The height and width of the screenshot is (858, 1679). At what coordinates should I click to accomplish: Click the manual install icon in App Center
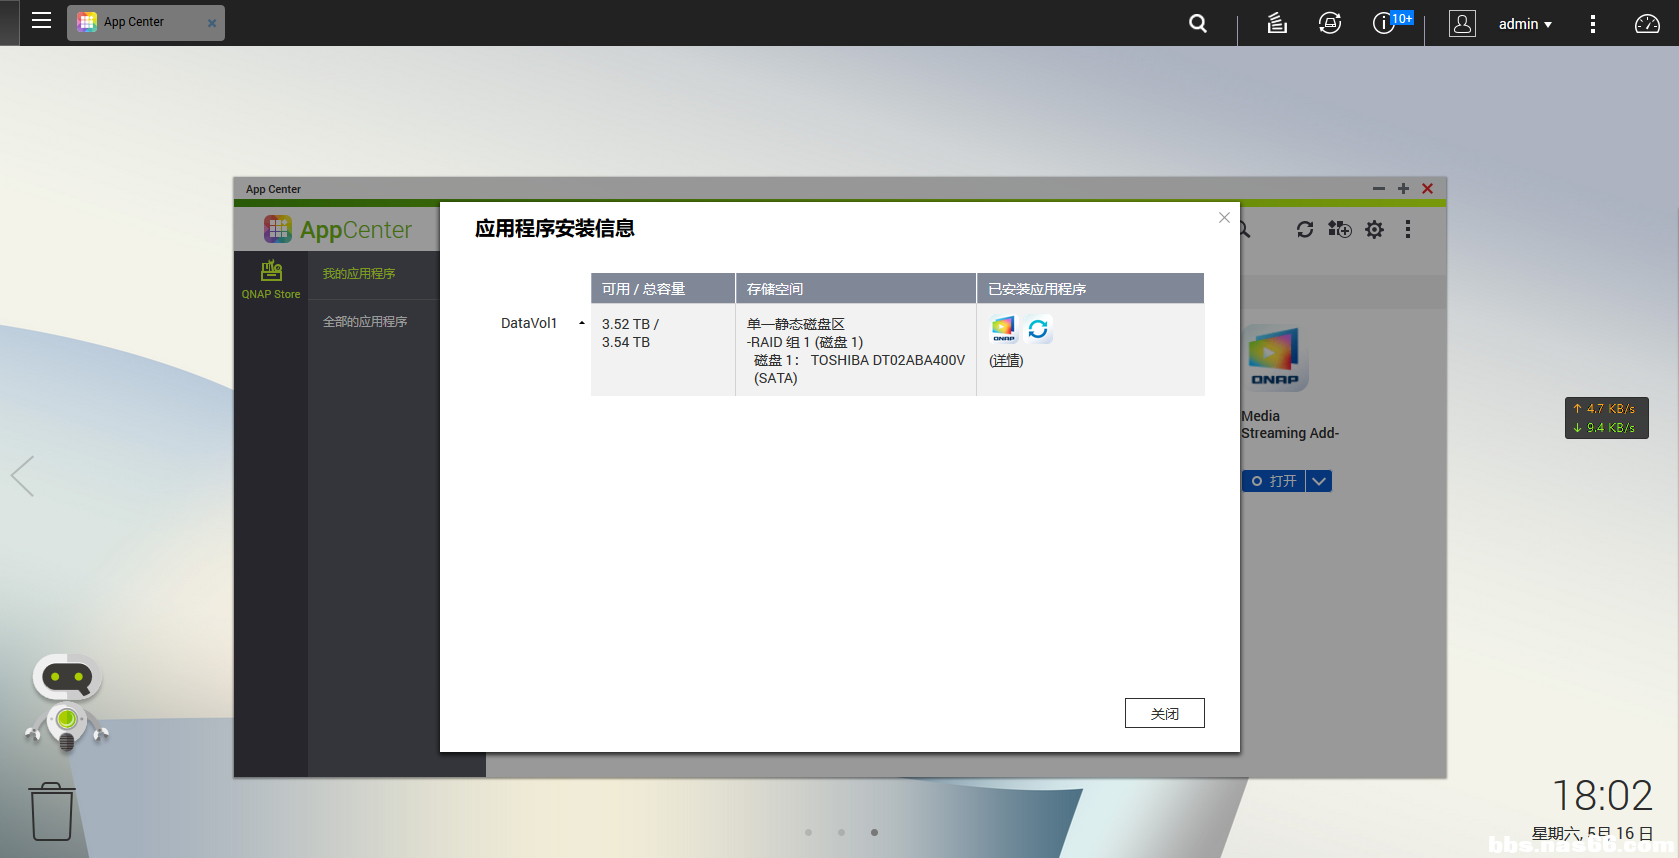1340,229
